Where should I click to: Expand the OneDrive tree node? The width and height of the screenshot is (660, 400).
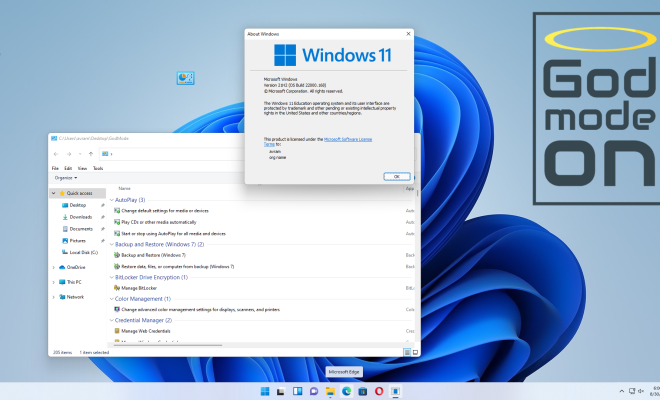pyautogui.click(x=53, y=267)
